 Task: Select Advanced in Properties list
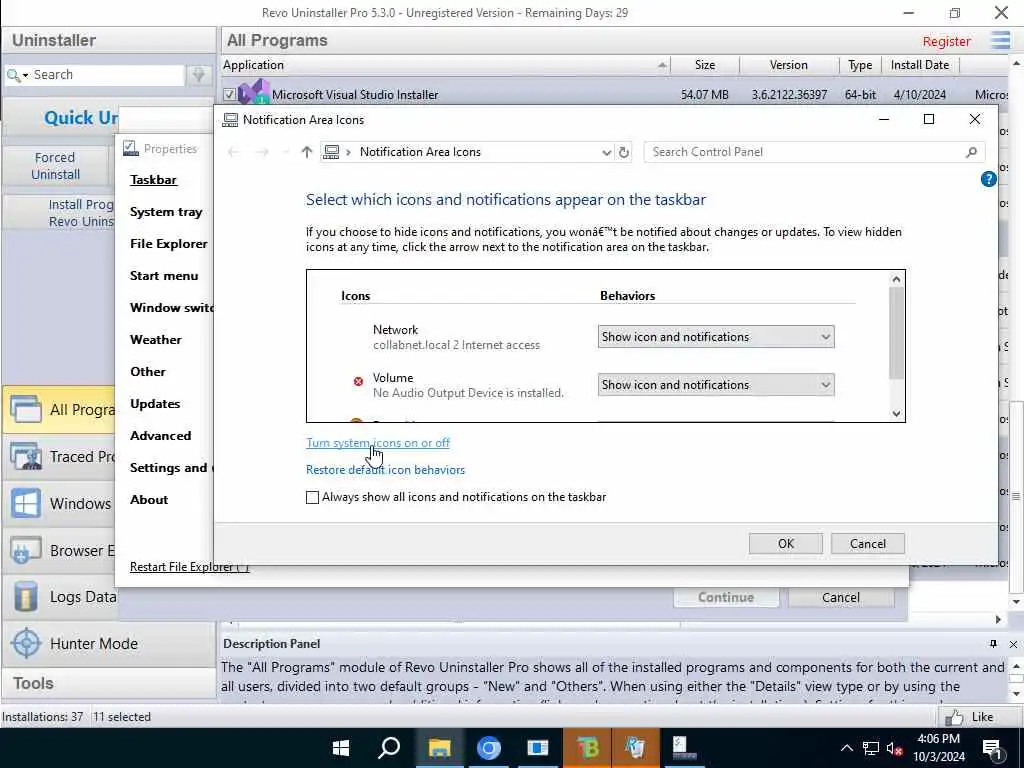click(x=160, y=436)
